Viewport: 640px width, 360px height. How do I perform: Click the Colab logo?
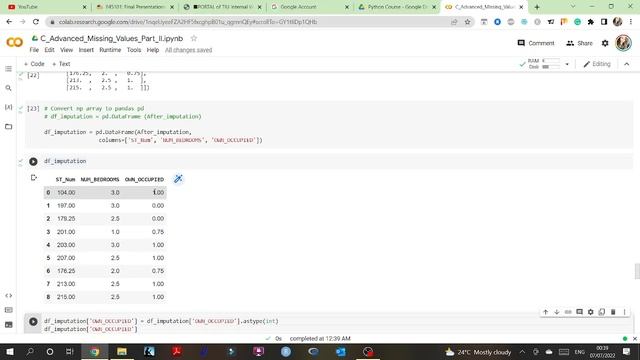pos(15,42)
